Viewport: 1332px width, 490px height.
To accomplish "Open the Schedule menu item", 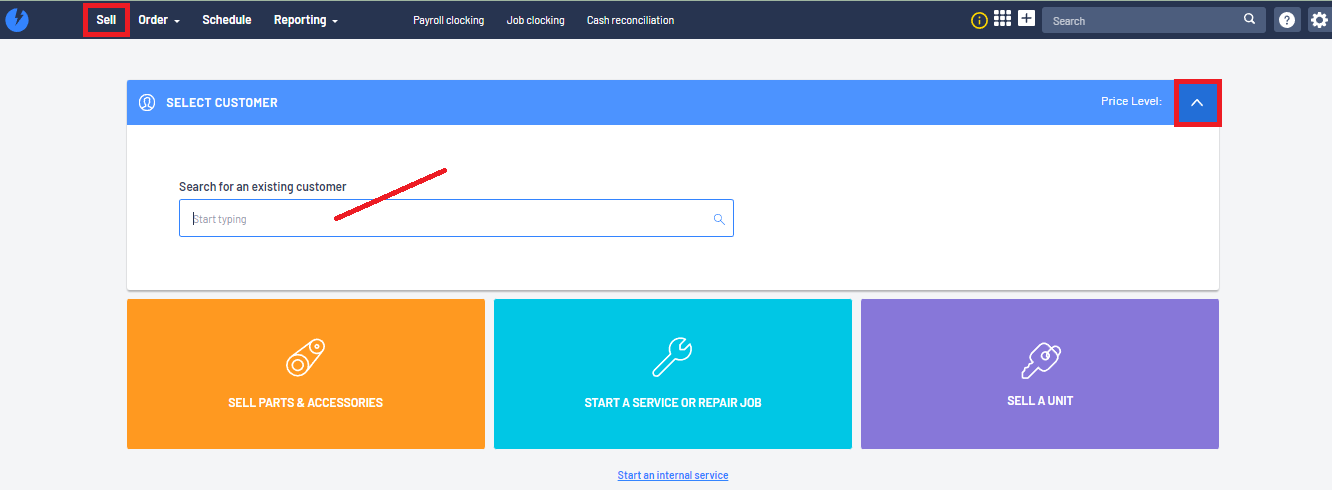I will [x=227, y=20].
